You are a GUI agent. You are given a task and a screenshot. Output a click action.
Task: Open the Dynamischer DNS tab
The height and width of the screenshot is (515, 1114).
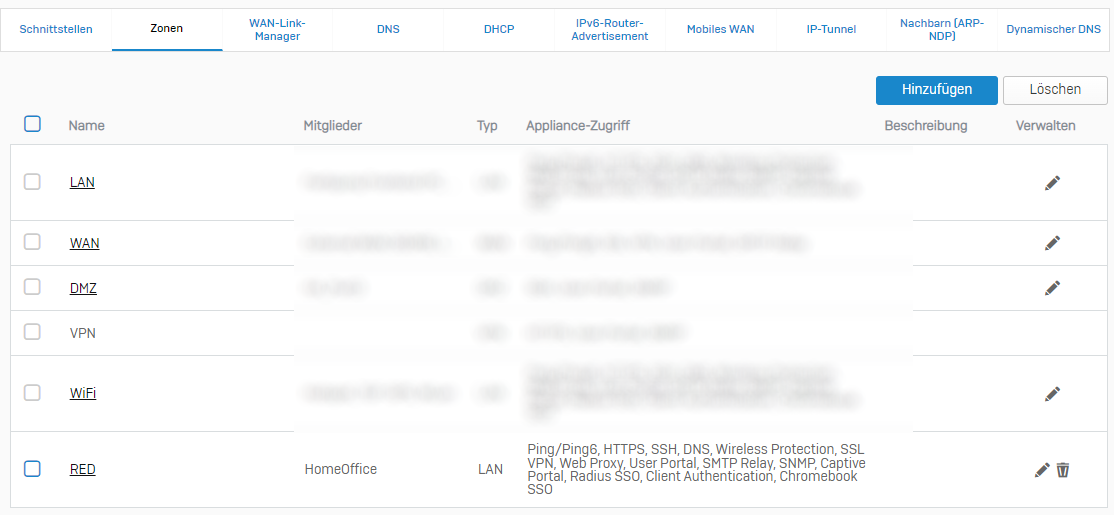(x=1053, y=30)
